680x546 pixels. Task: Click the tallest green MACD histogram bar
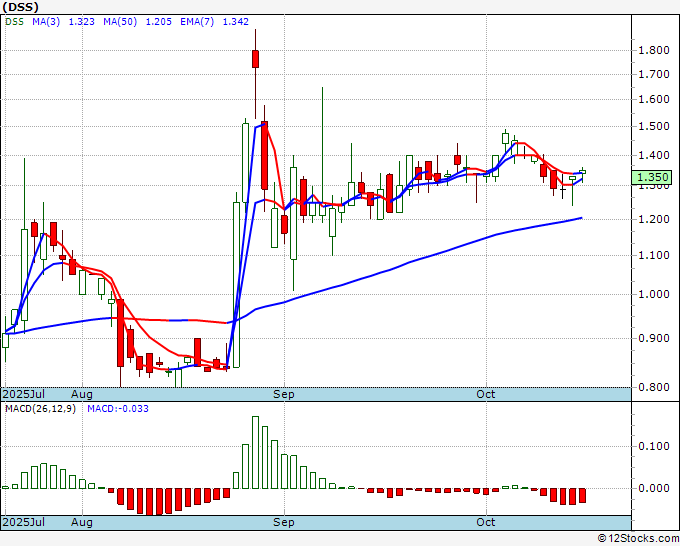pyautogui.click(x=255, y=452)
